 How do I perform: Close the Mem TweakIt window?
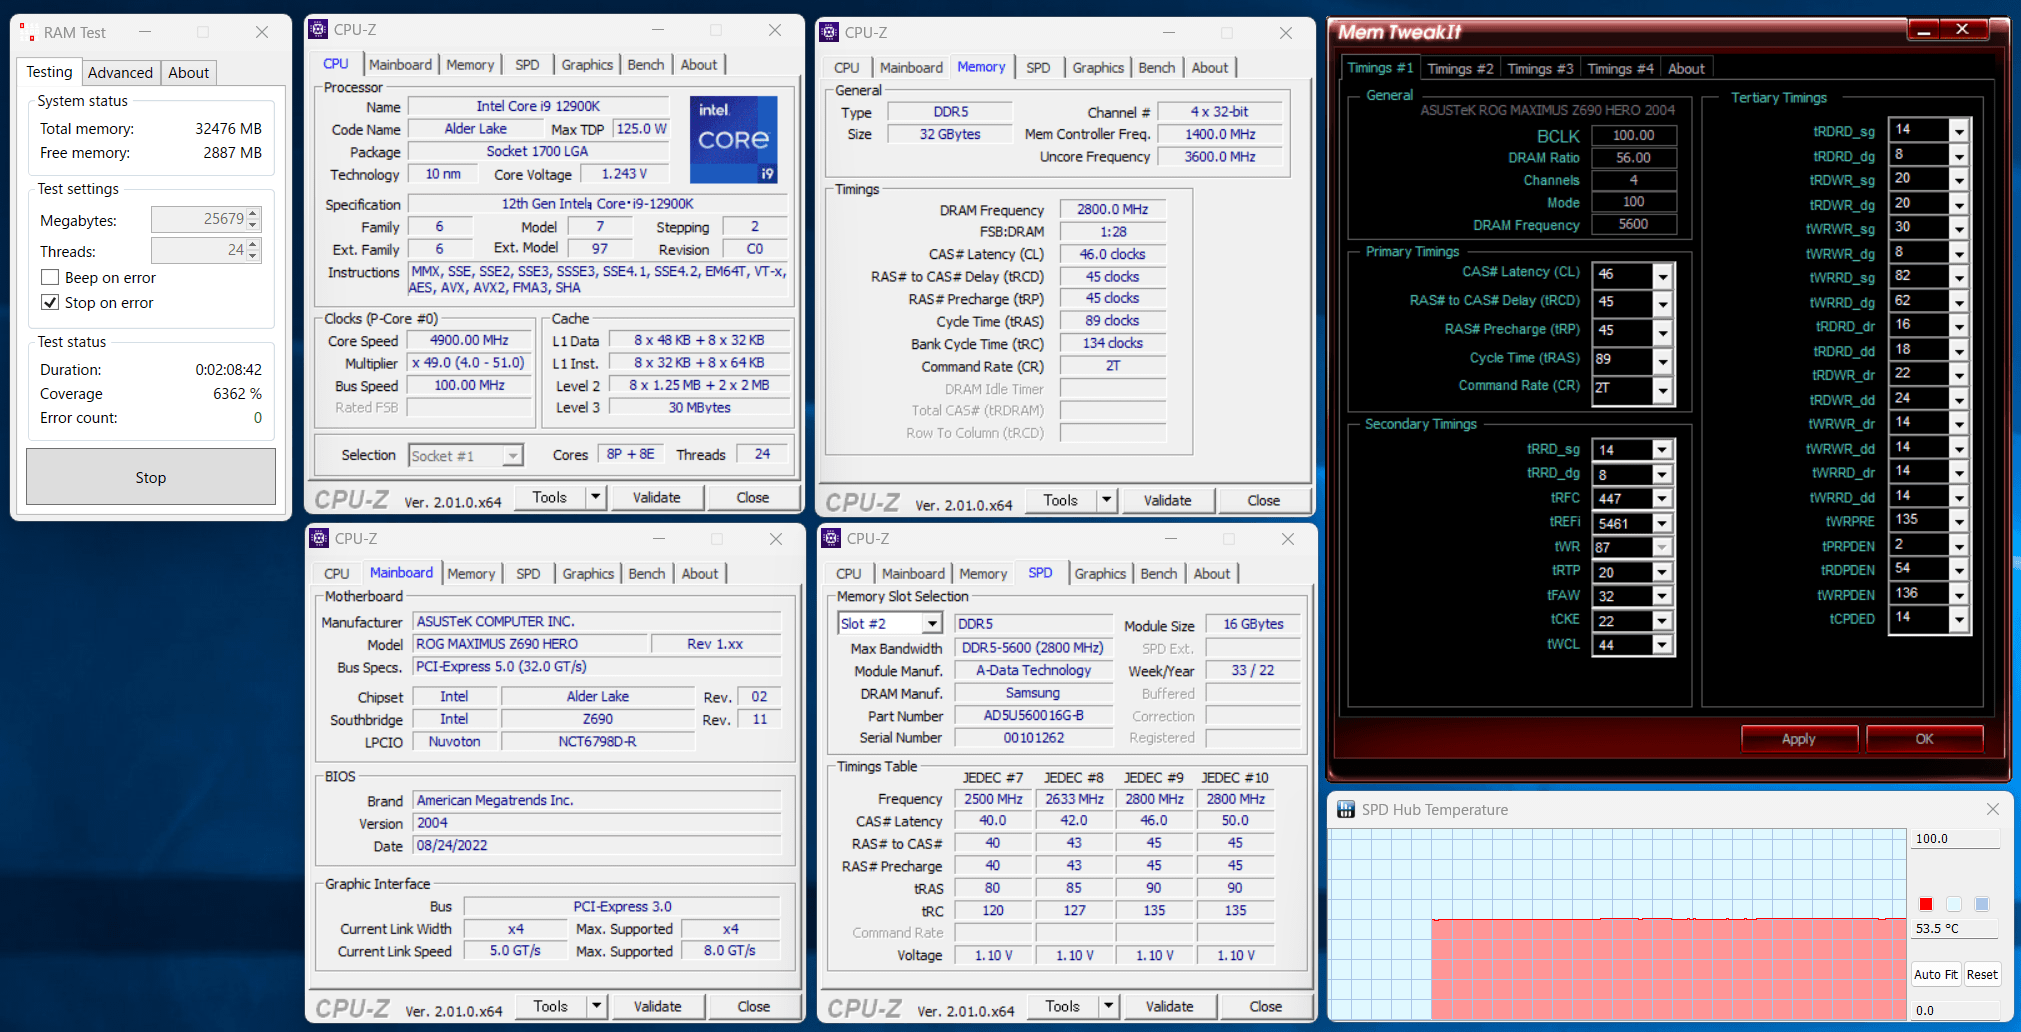coord(1962,30)
